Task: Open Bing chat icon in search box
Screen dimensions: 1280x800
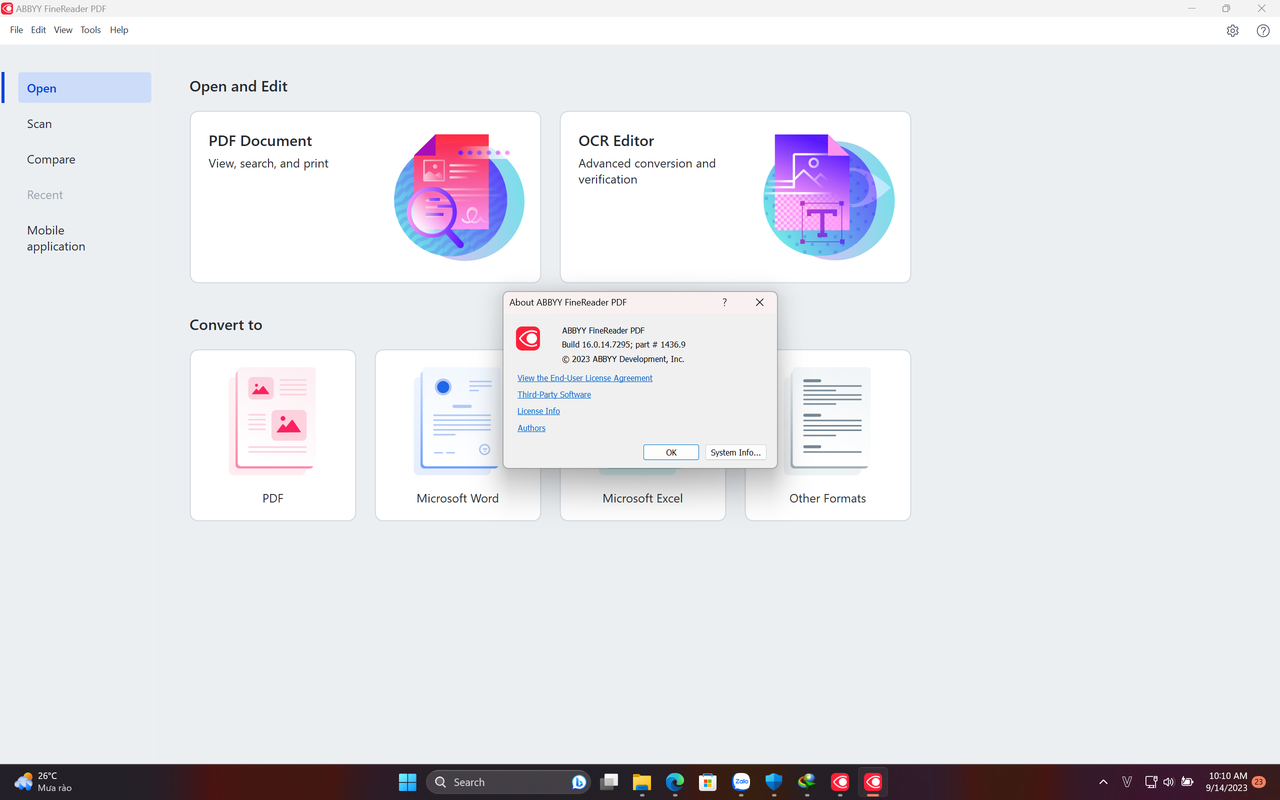Action: click(579, 782)
